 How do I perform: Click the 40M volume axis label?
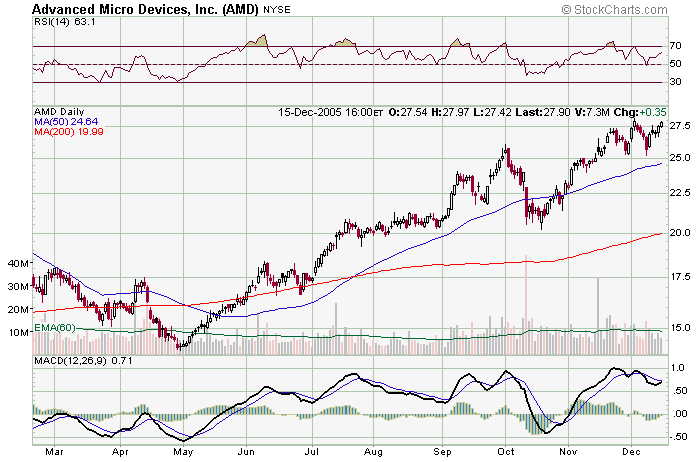point(18,263)
